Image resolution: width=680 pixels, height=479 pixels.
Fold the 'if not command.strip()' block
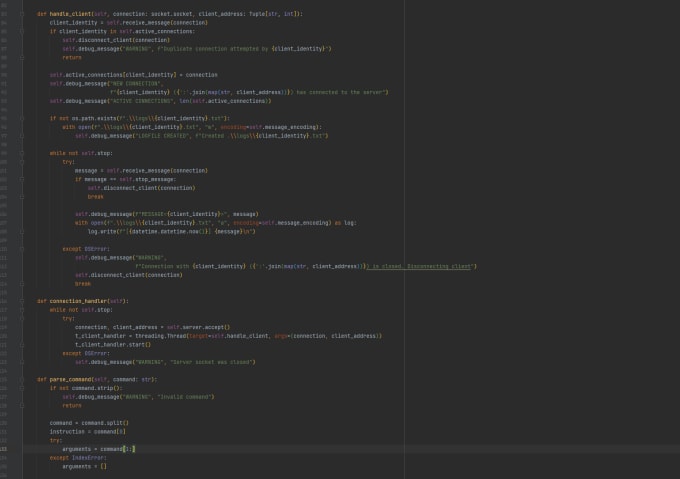pos(22,388)
